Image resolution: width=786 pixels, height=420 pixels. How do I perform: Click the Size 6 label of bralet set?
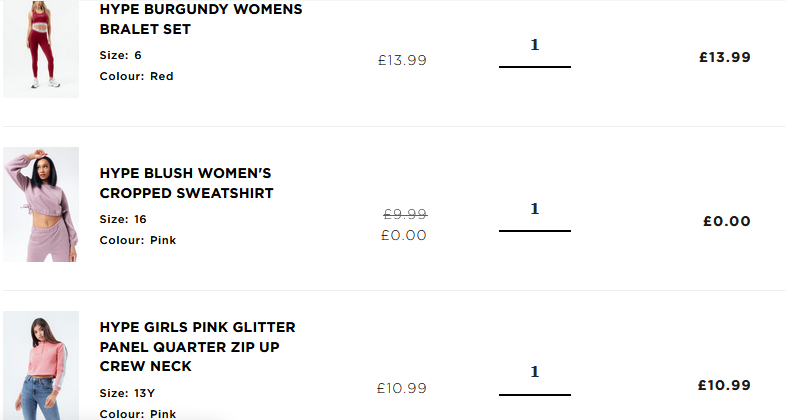coord(120,55)
